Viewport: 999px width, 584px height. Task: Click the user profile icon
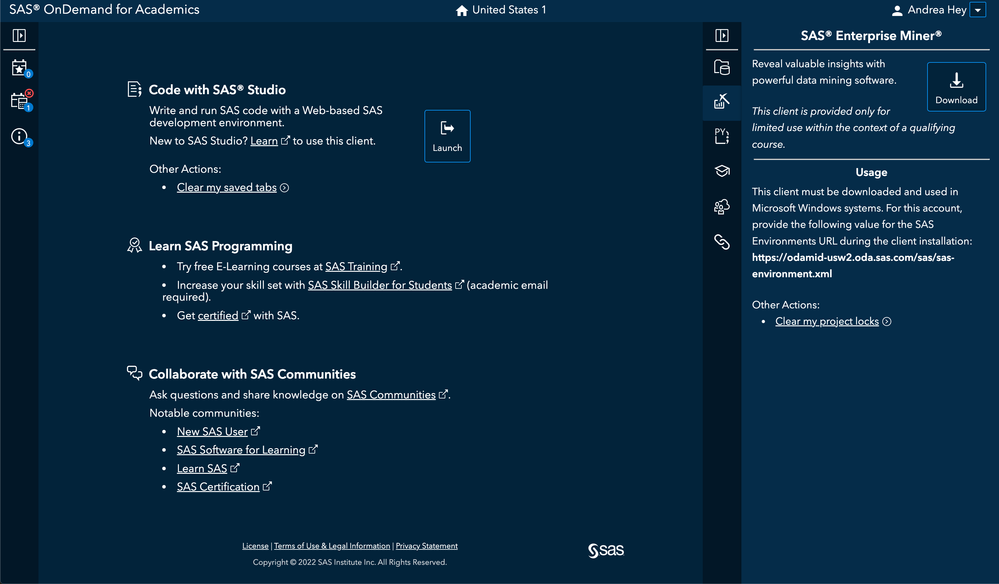(897, 10)
